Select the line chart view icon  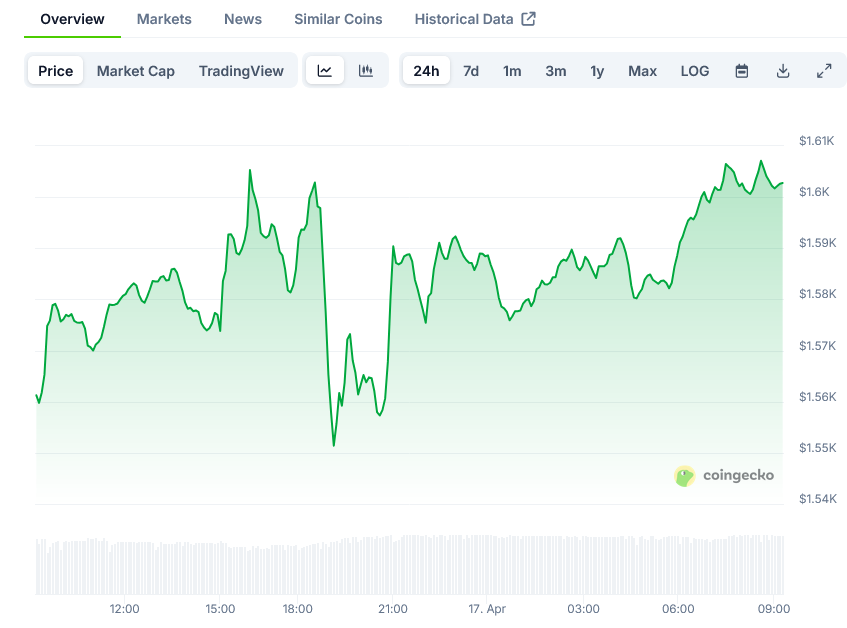coord(324,71)
